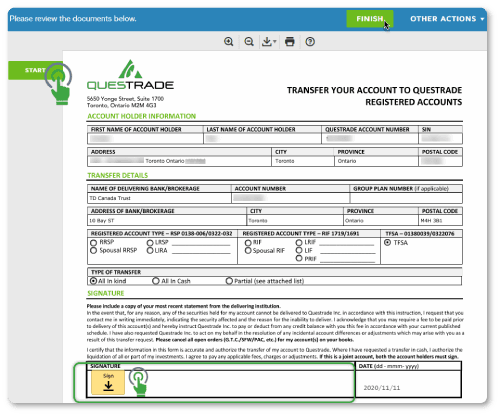
Task: Click the yellow Sign tag
Action: [x=108, y=382]
